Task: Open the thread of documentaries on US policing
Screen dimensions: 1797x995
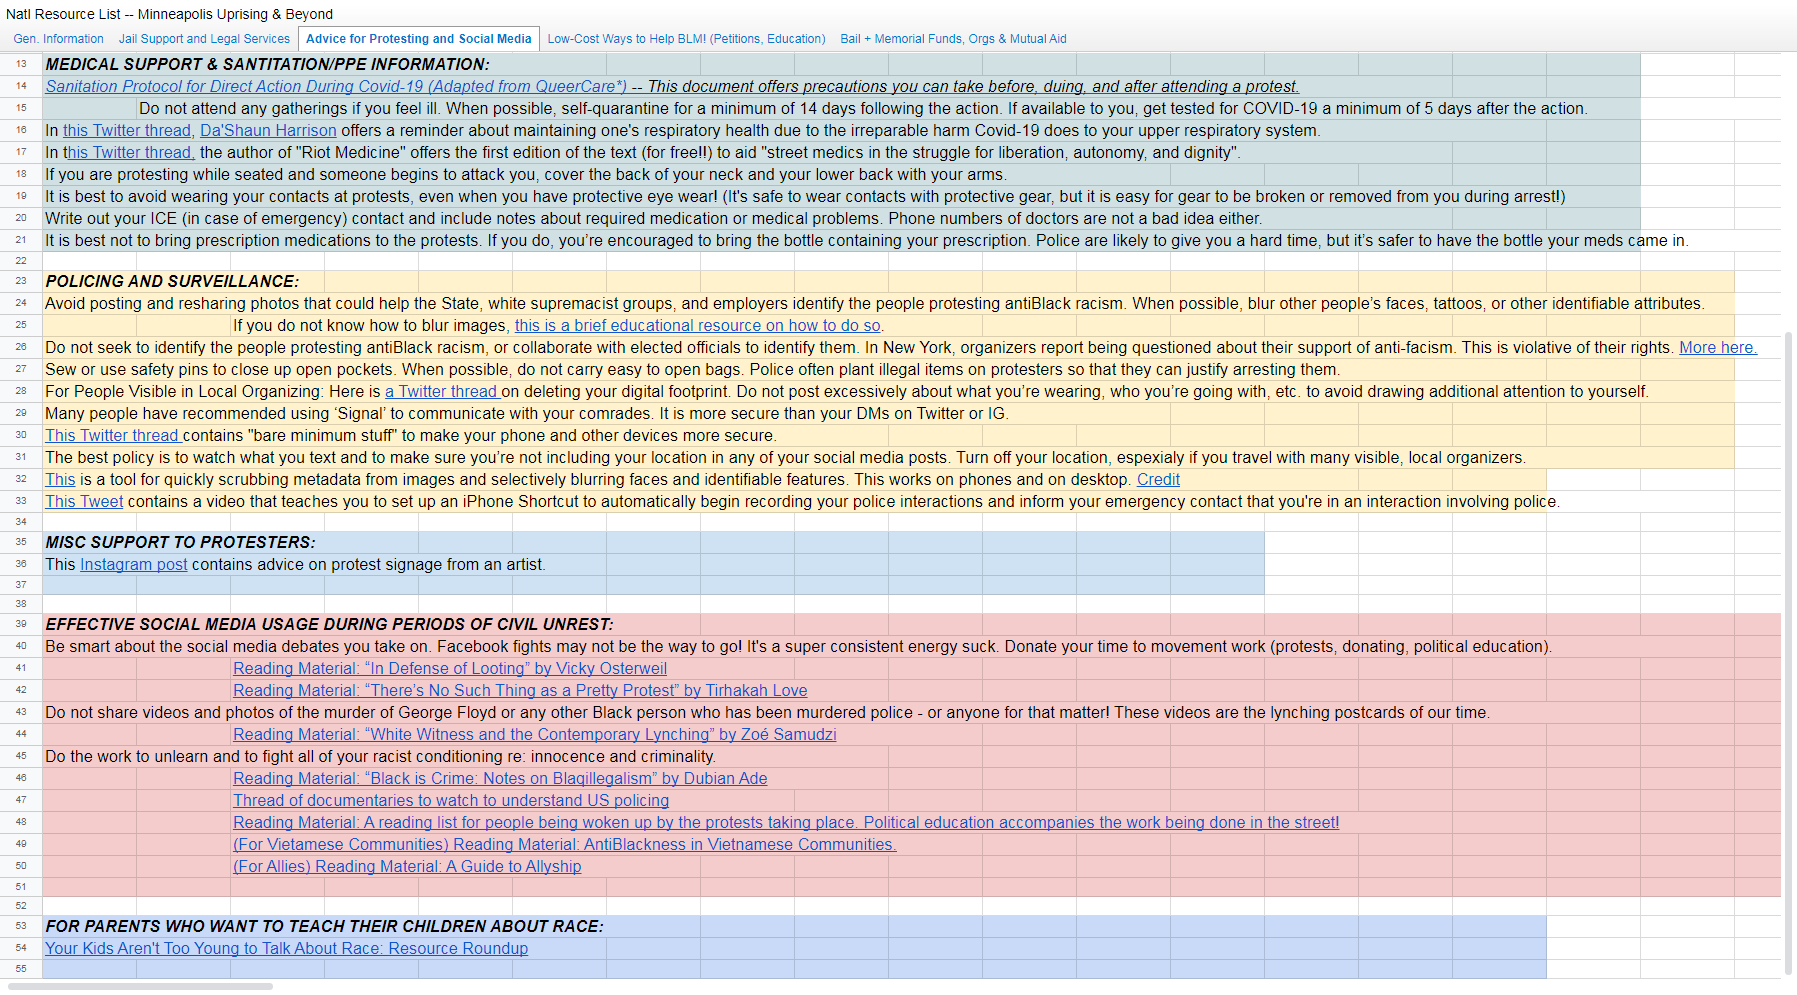Action: coord(451,801)
